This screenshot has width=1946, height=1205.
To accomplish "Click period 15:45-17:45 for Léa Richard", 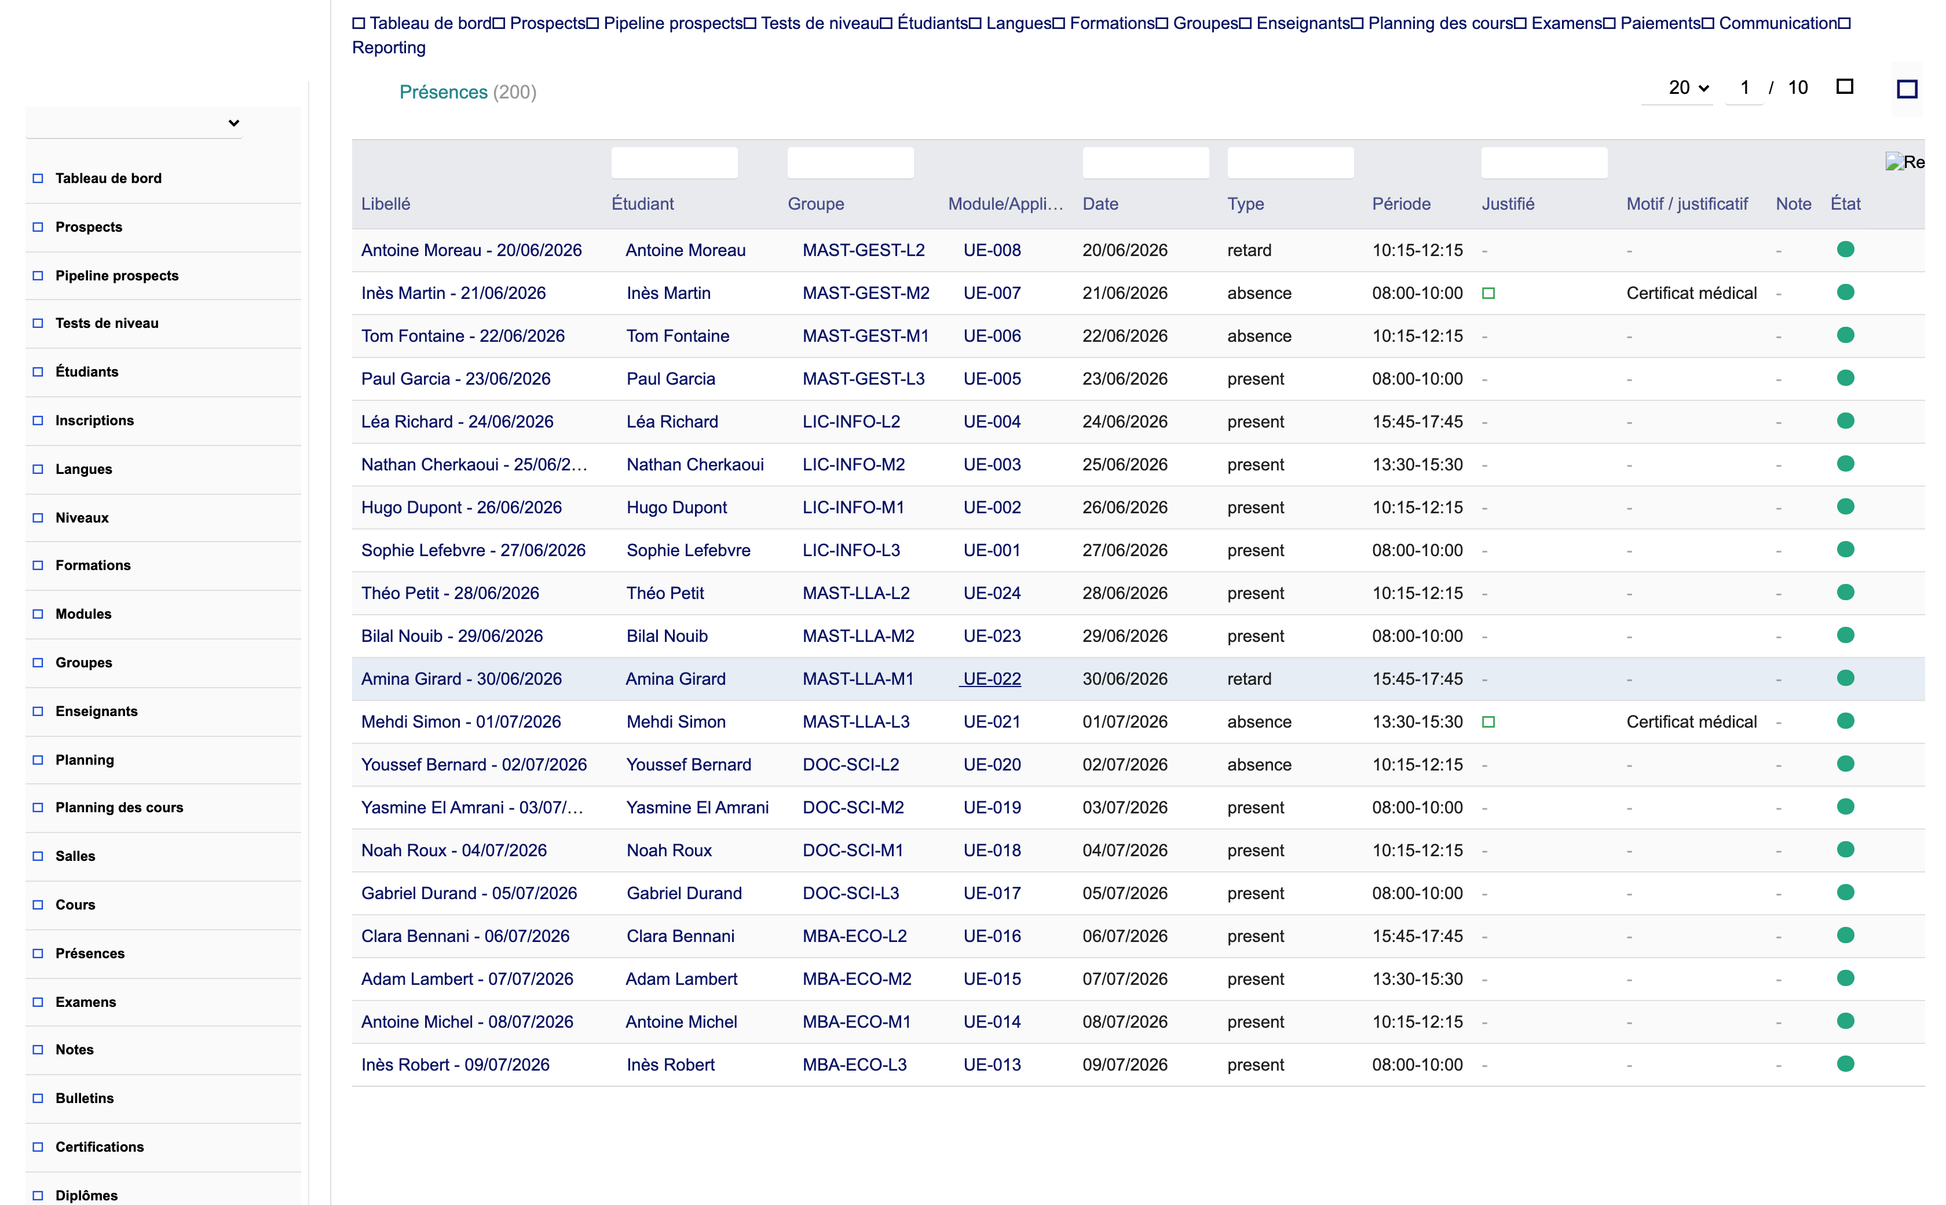I will pyautogui.click(x=1417, y=422).
